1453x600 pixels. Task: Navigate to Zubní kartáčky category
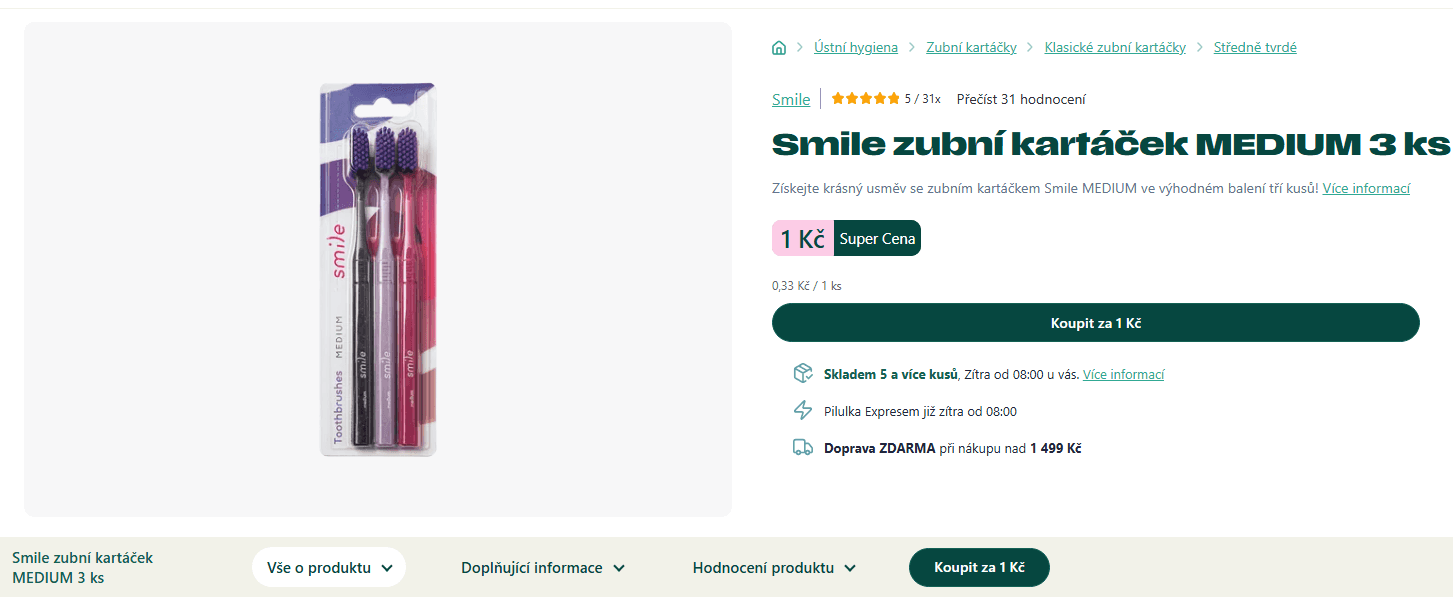(x=971, y=46)
